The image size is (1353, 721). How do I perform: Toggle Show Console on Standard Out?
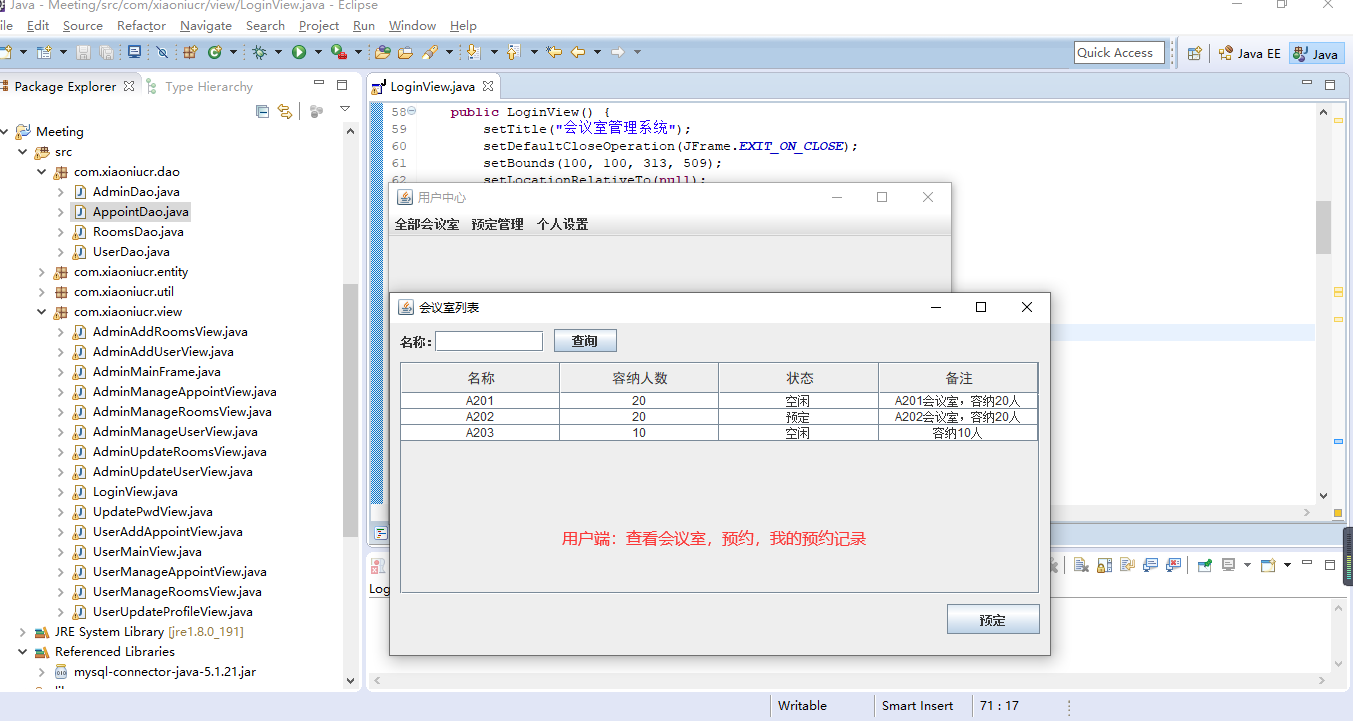1151,565
